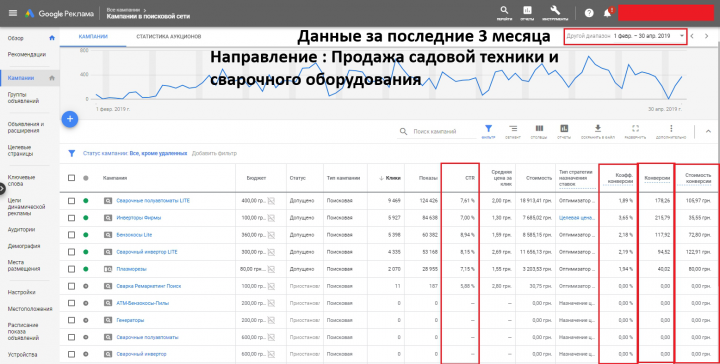Open status dot dropdown for Плазморезы
Screen dimensions: 720x364
tap(85, 269)
